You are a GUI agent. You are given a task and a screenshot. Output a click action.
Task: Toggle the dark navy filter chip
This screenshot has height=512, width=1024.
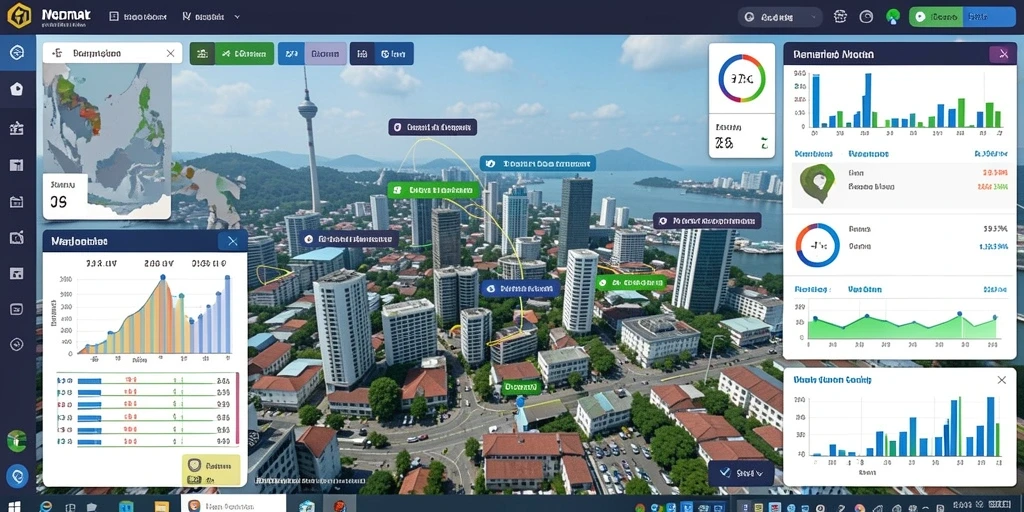pos(381,54)
